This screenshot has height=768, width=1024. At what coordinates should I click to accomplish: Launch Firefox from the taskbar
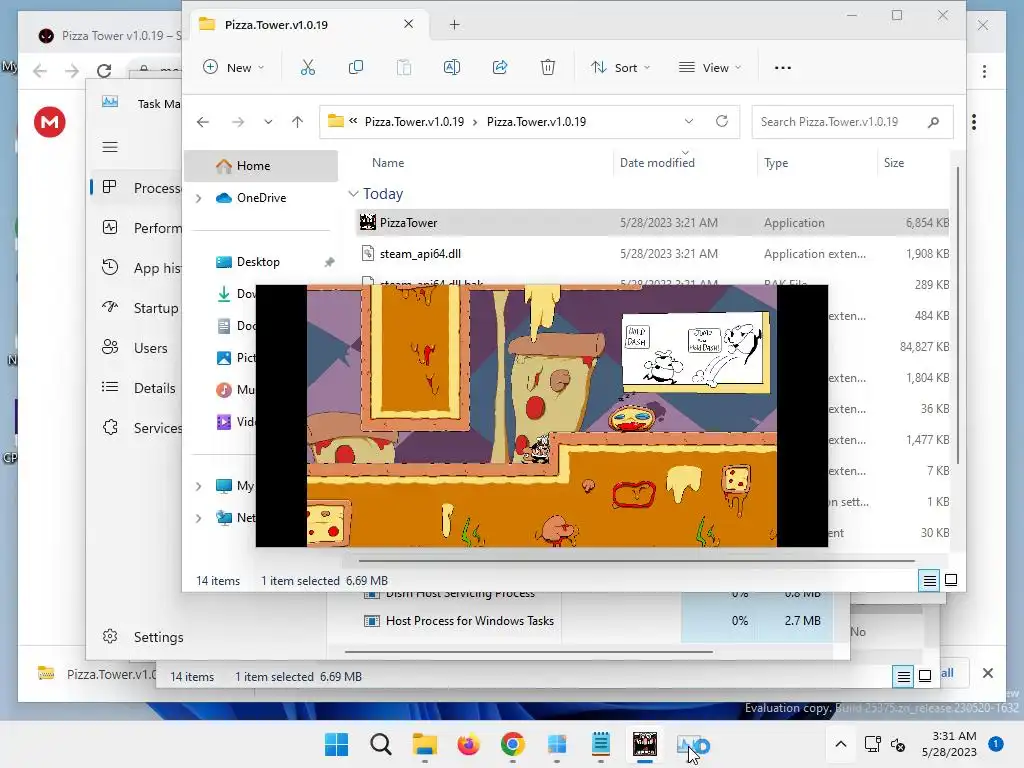(x=468, y=744)
